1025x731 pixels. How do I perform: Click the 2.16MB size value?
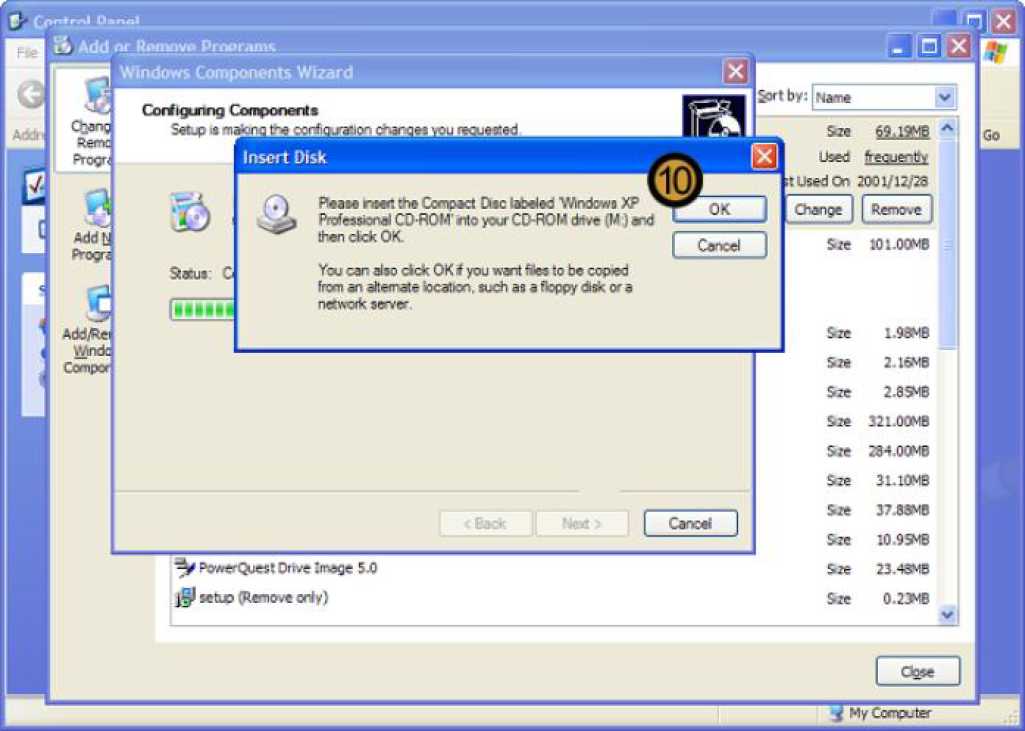tap(906, 362)
